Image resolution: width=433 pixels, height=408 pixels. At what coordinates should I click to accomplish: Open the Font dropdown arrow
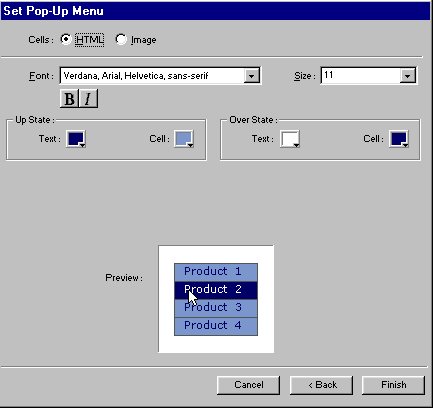point(251,76)
